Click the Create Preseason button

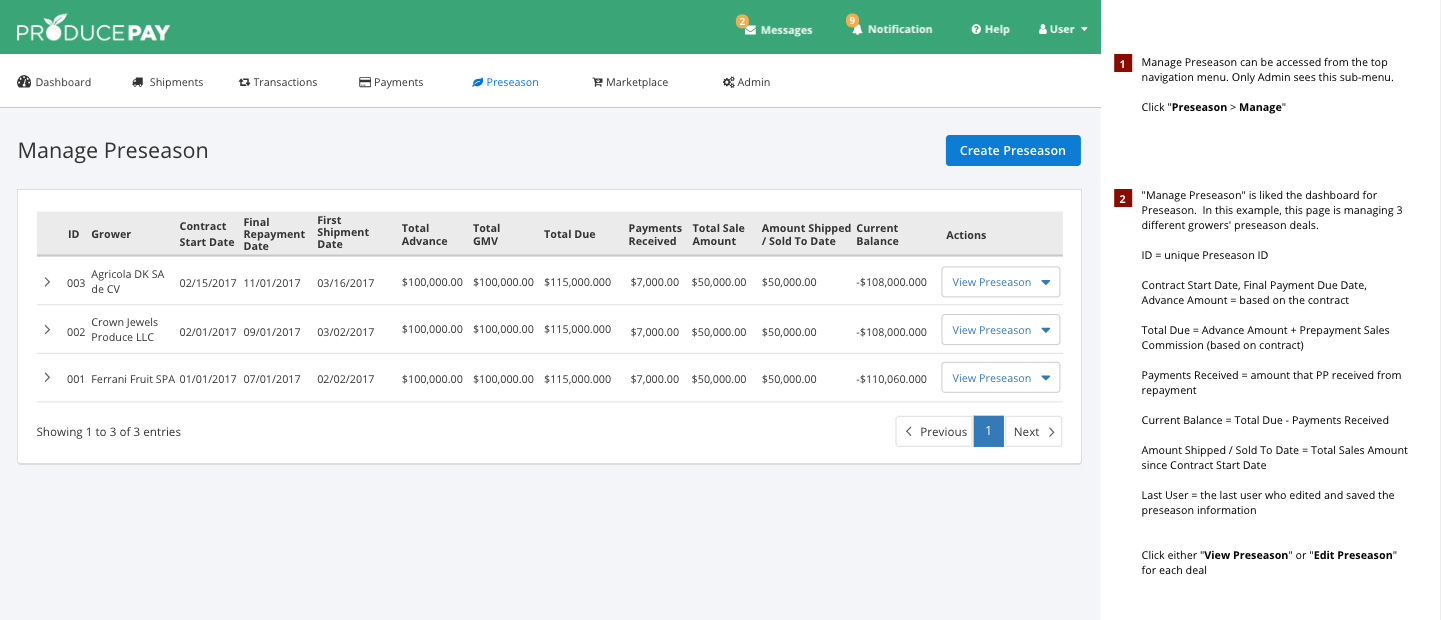click(x=1012, y=151)
